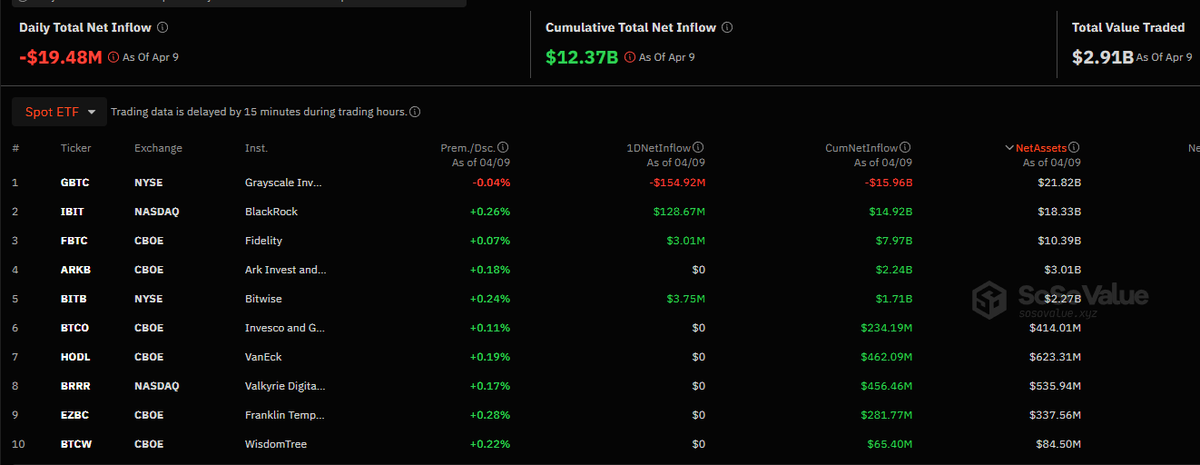Click BITB daily inflow $3.75M
1200x465 pixels.
tap(685, 299)
